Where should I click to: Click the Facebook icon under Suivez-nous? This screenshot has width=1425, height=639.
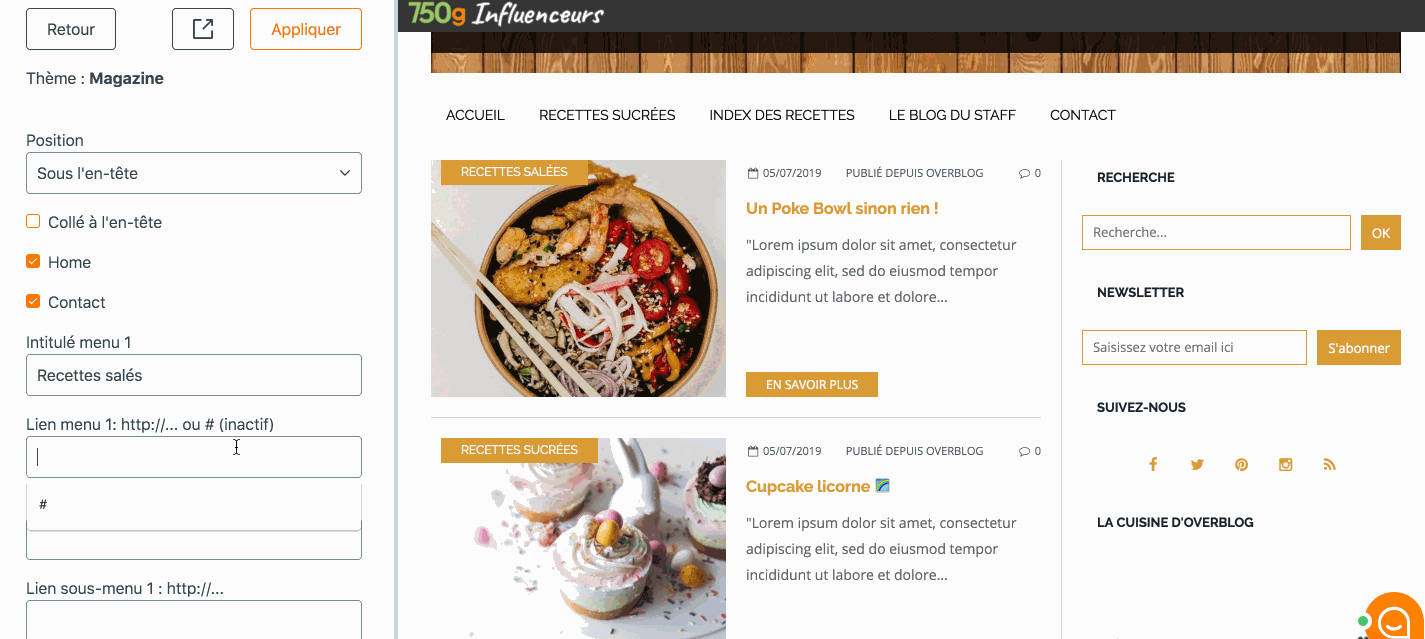tap(1153, 464)
